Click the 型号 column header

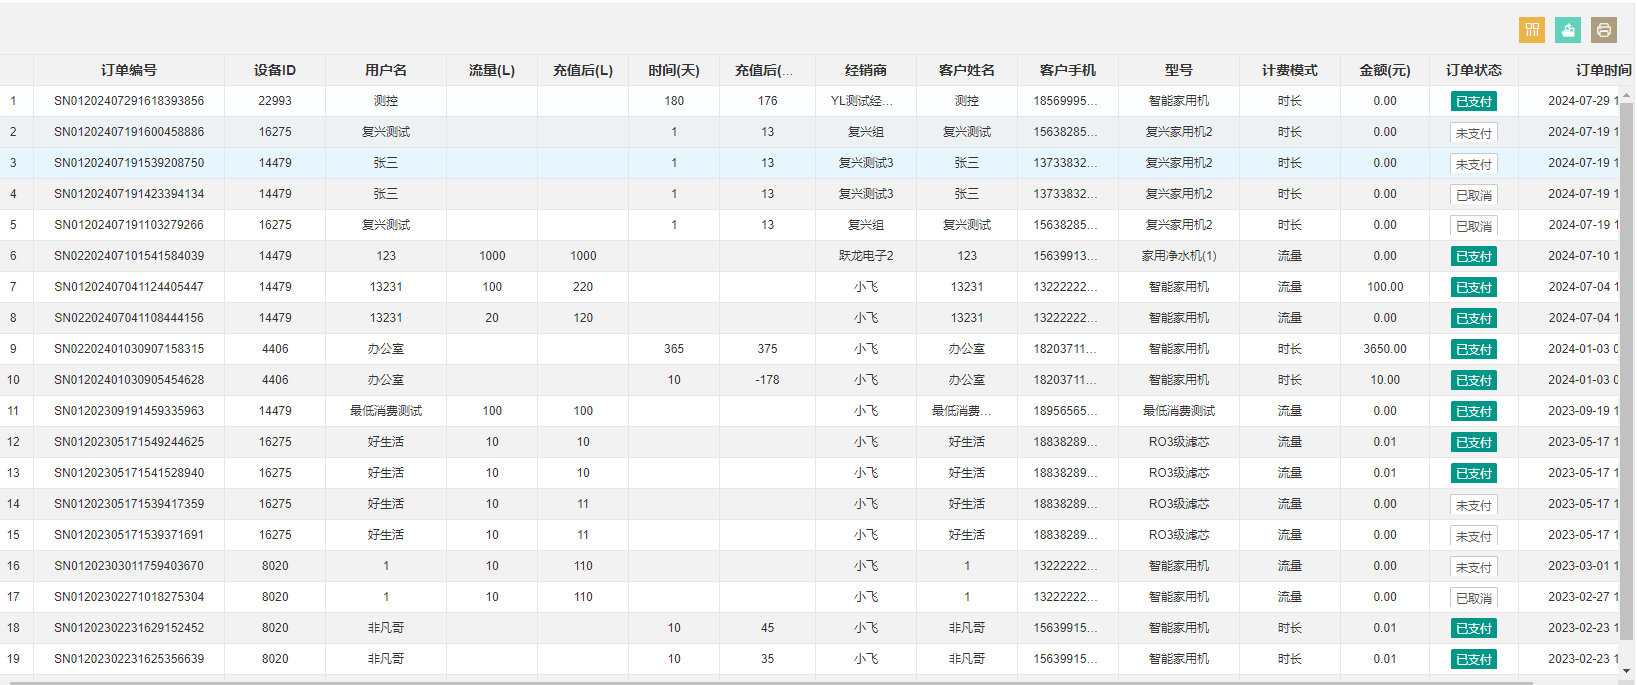[1179, 70]
